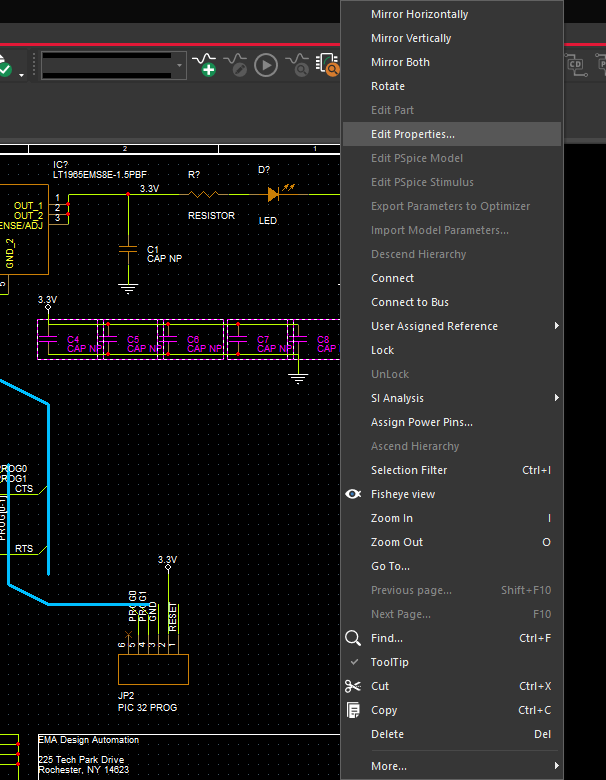Click greyed Edit PSpice Model entry
The height and width of the screenshot is (780, 606).
click(452, 158)
